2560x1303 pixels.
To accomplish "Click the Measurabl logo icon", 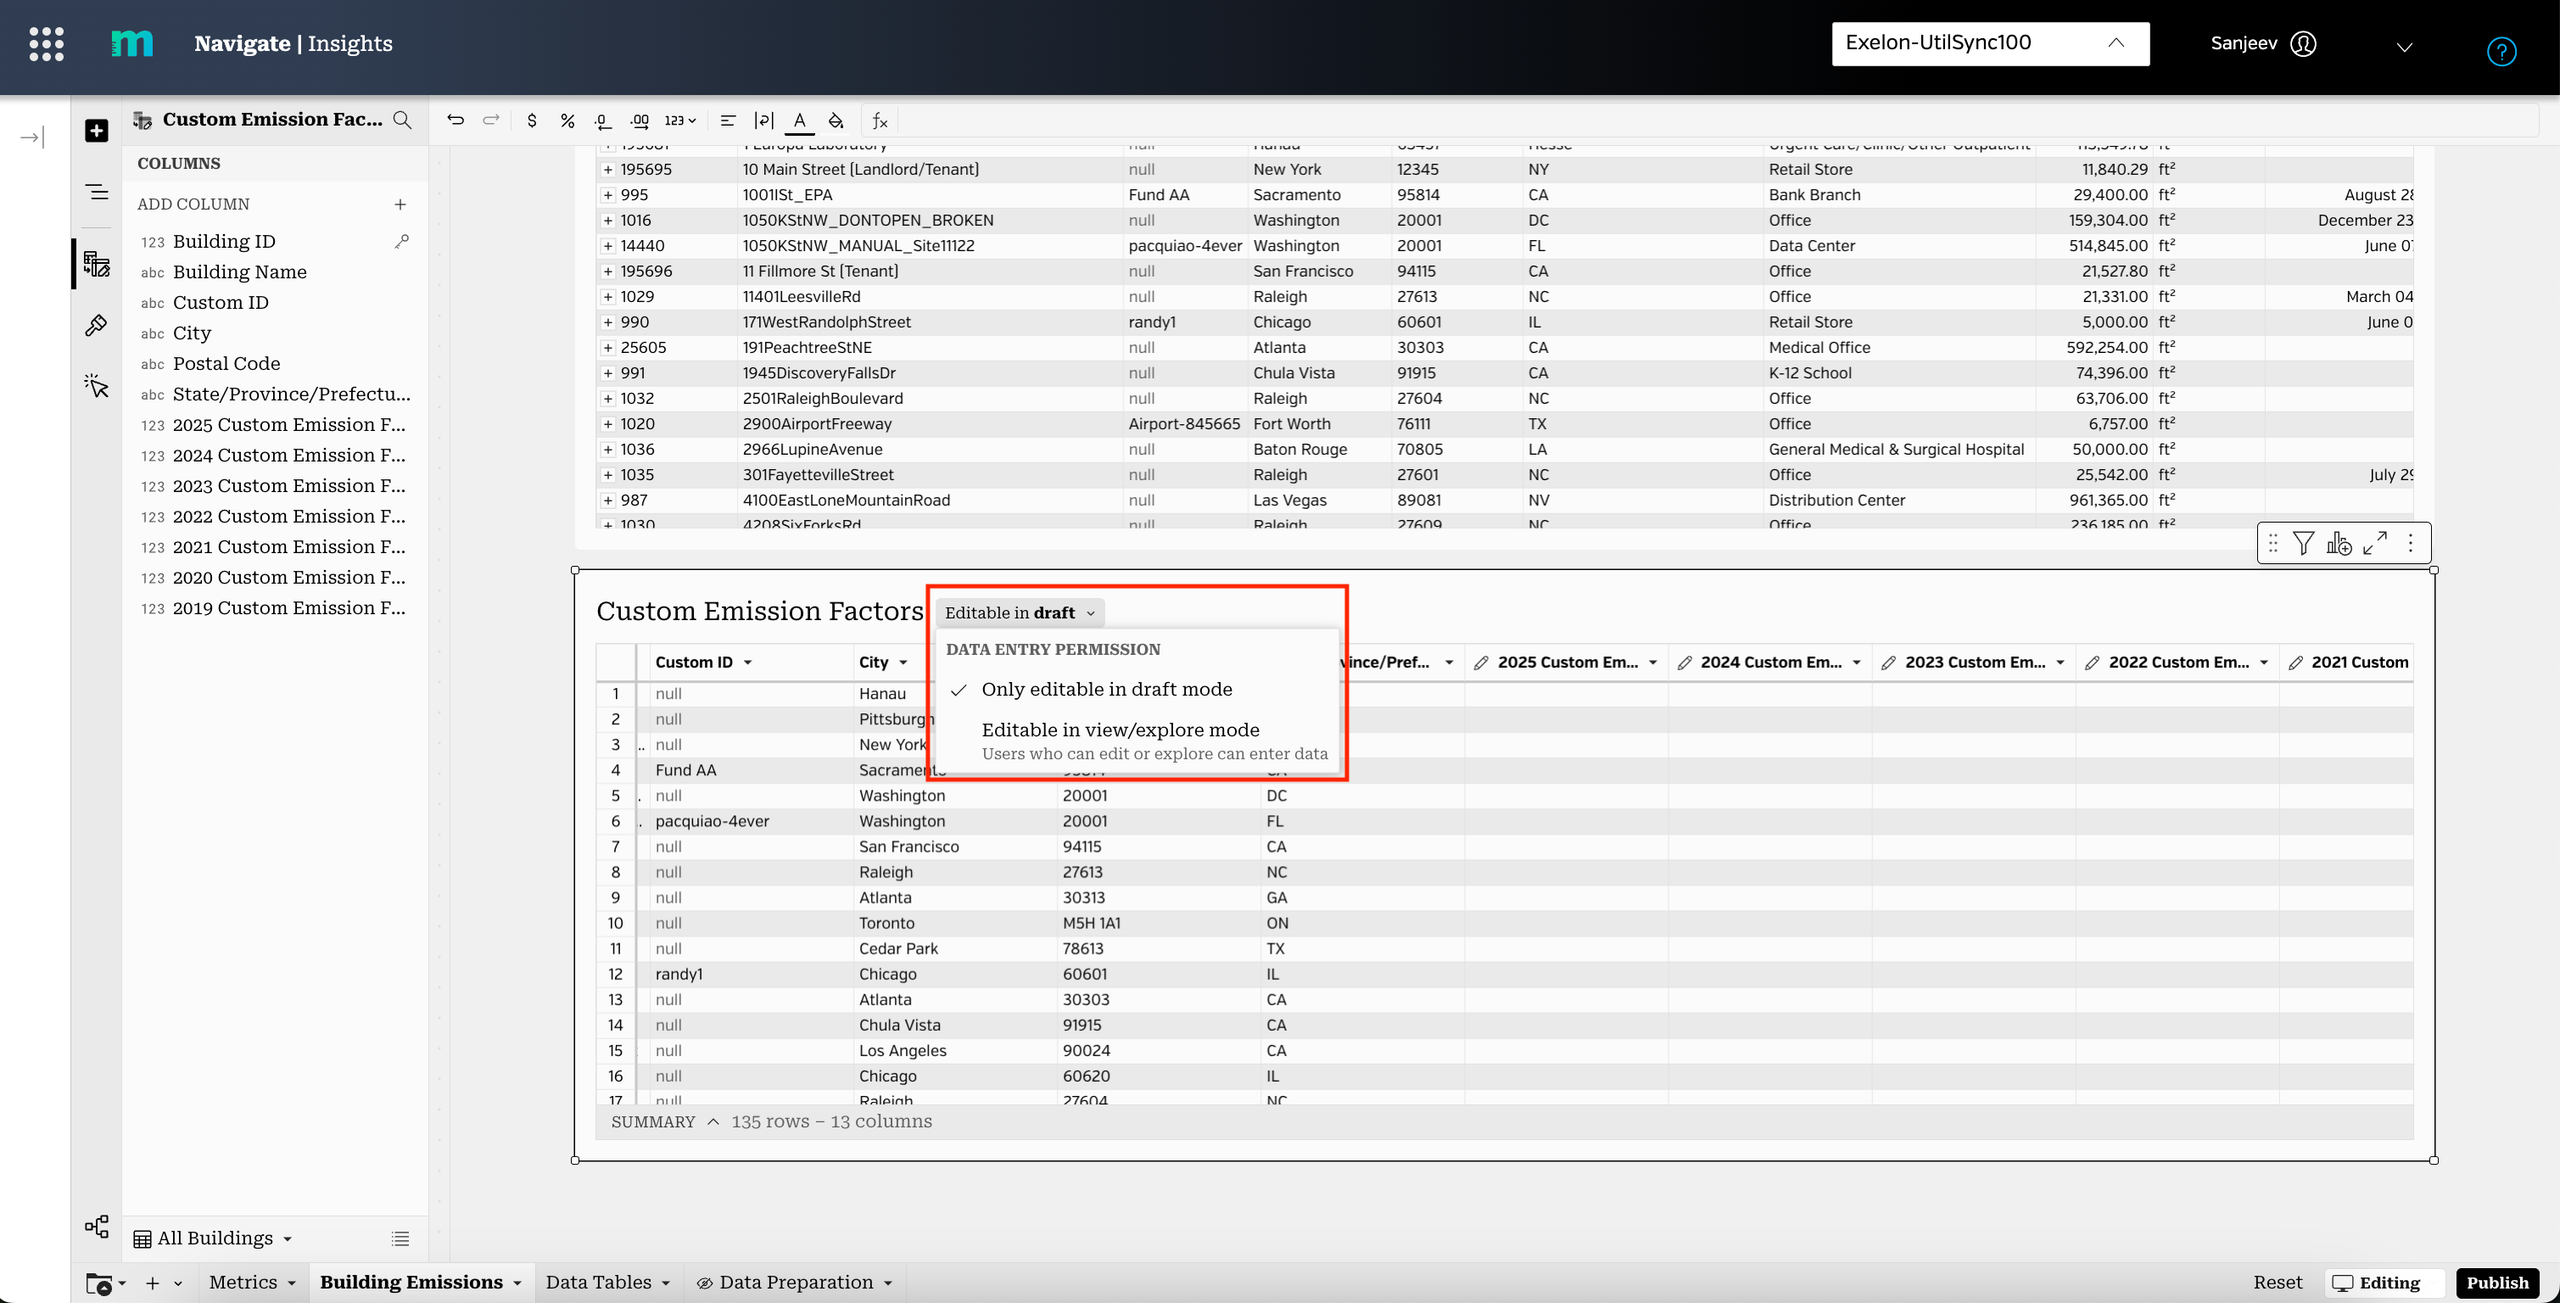I will 132,44.
